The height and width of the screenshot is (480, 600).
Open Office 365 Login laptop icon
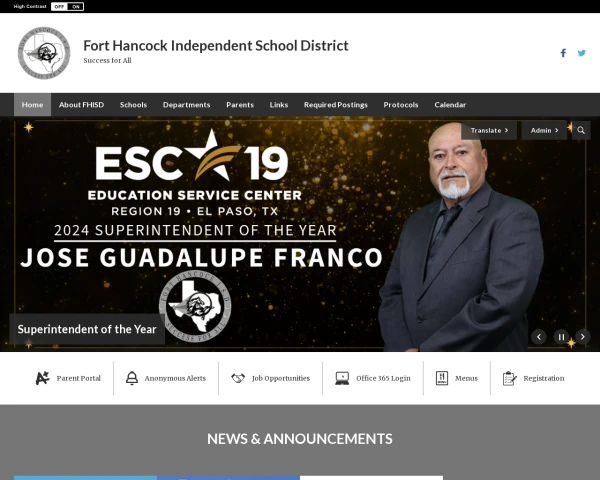pyautogui.click(x=342, y=378)
